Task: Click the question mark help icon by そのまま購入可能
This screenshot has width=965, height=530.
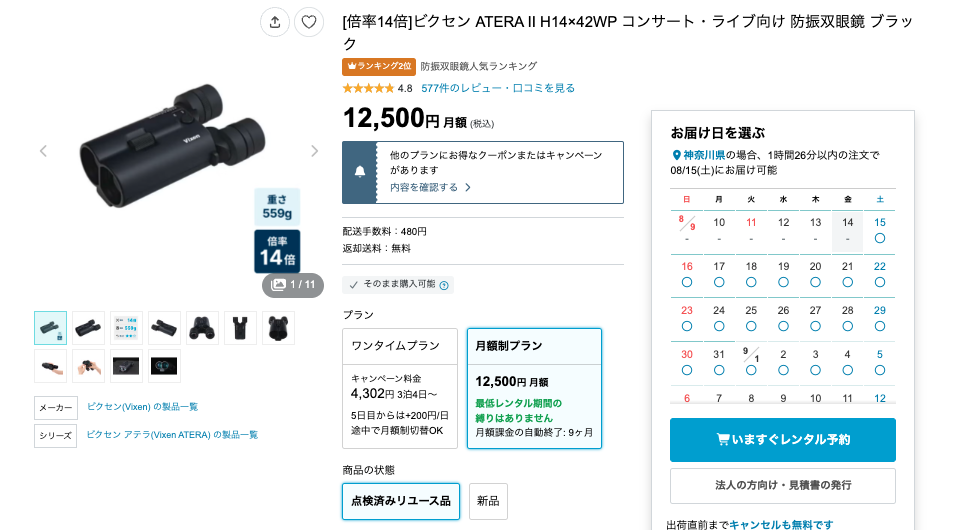Action: coord(444,285)
